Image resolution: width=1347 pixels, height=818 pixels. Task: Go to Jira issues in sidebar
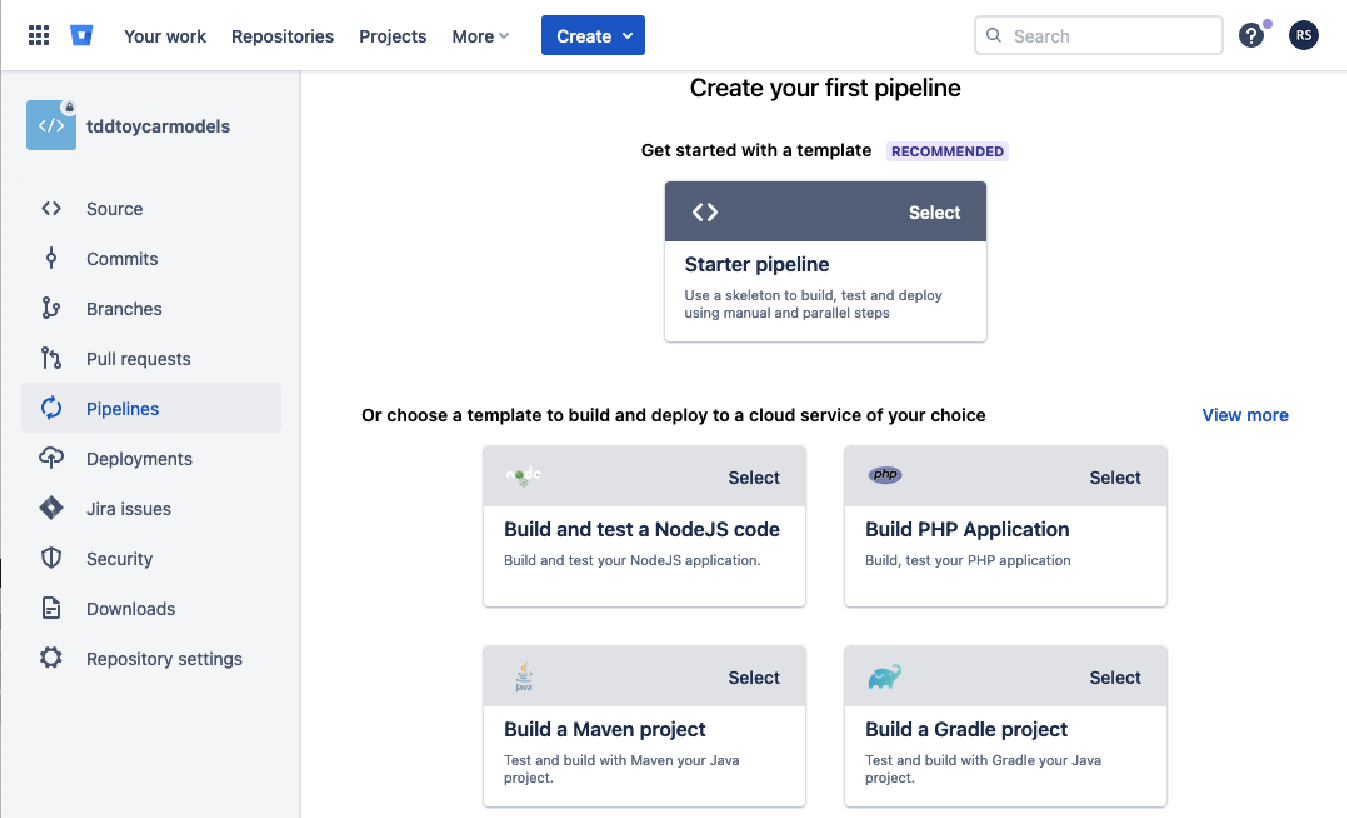pyautogui.click(x=151, y=508)
